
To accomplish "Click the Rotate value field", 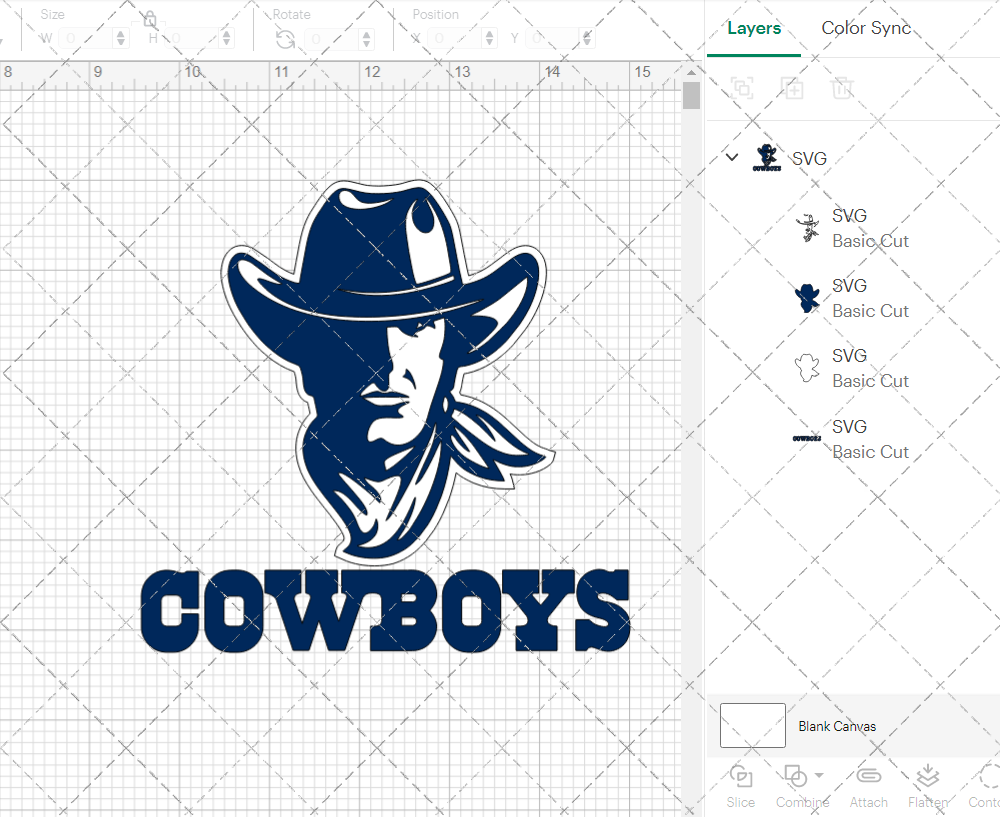I will point(332,39).
